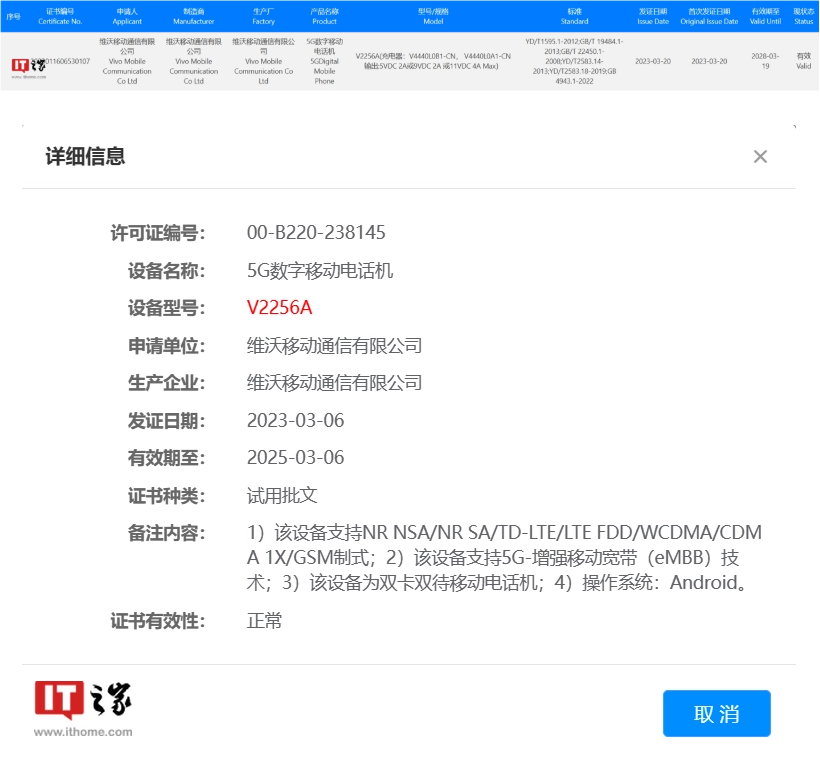Click the Applicant column header
The height and width of the screenshot is (757, 820).
point(127,16)
